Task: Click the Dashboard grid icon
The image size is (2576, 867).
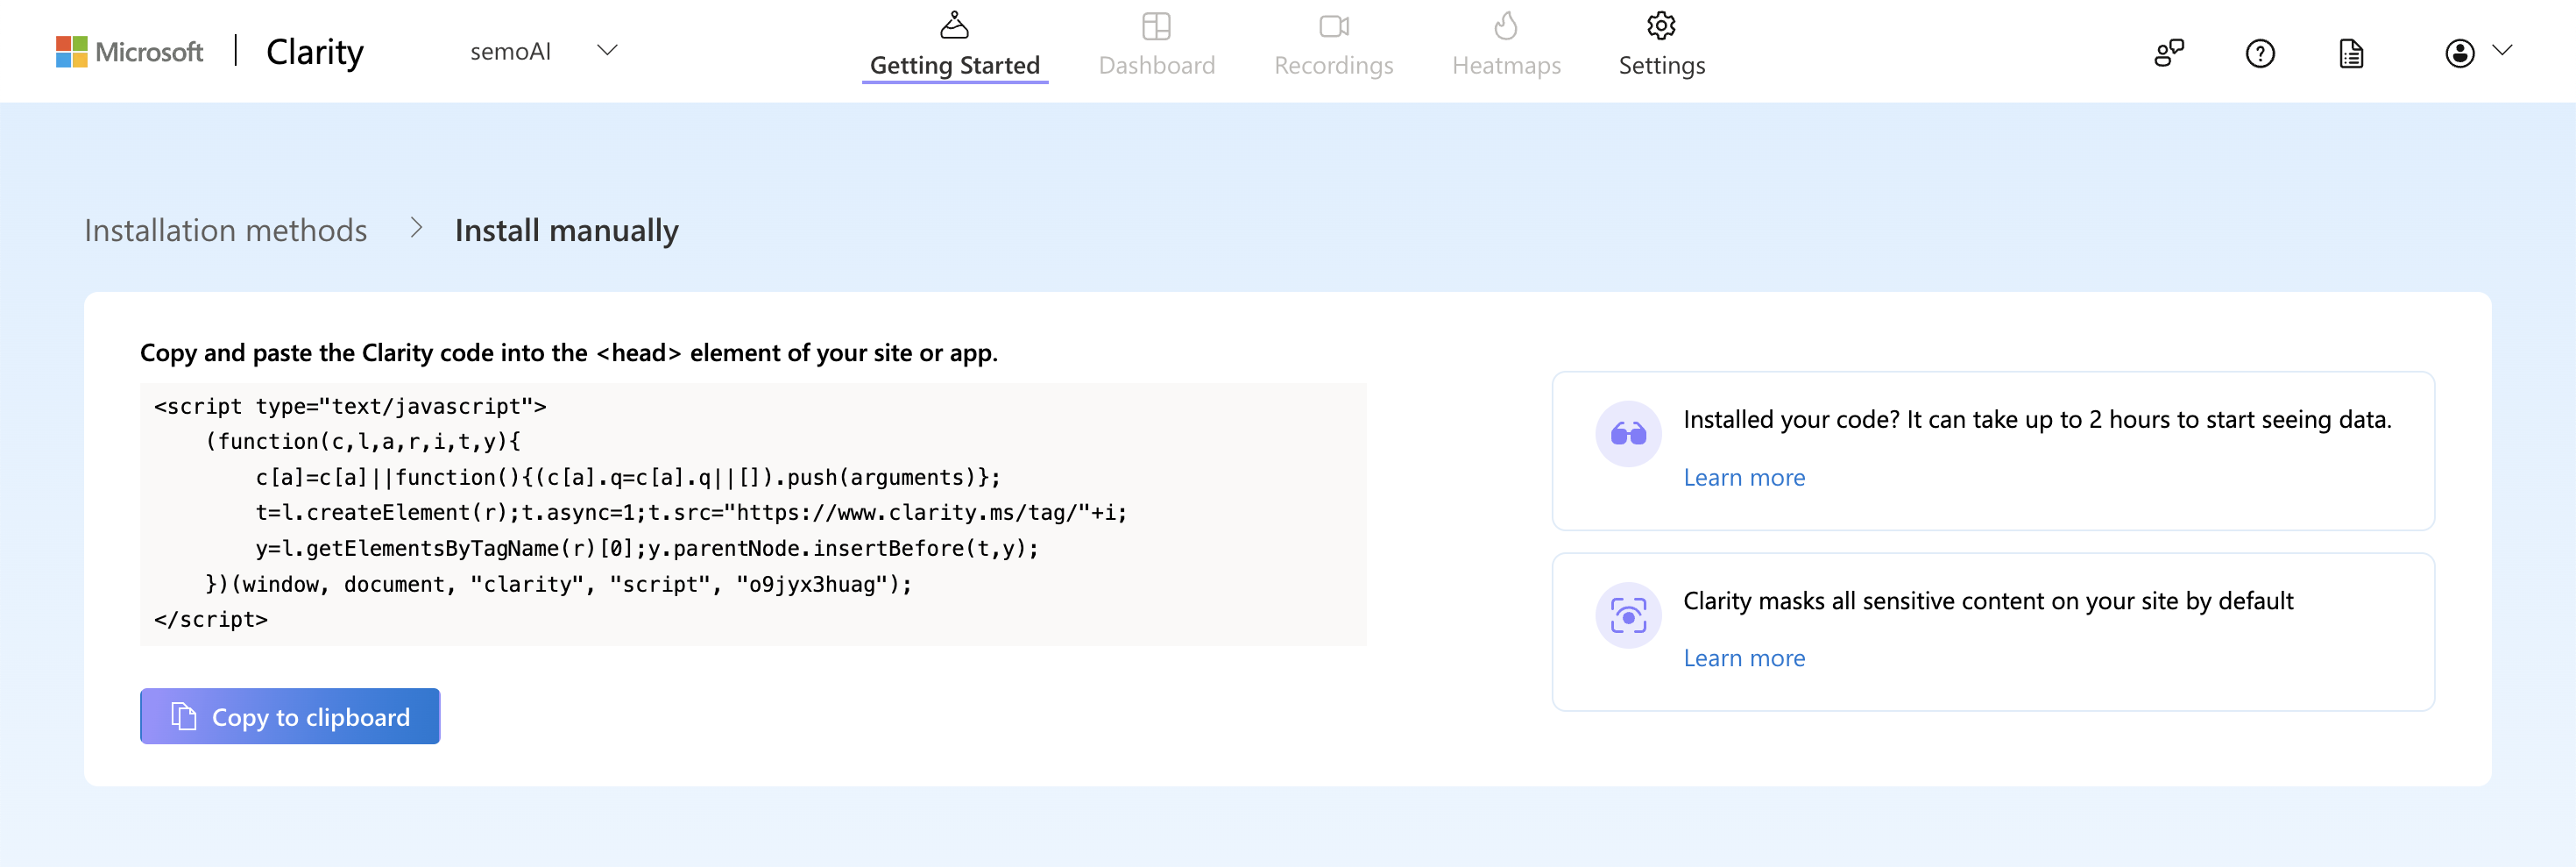Action: (x=1156, y=25)
